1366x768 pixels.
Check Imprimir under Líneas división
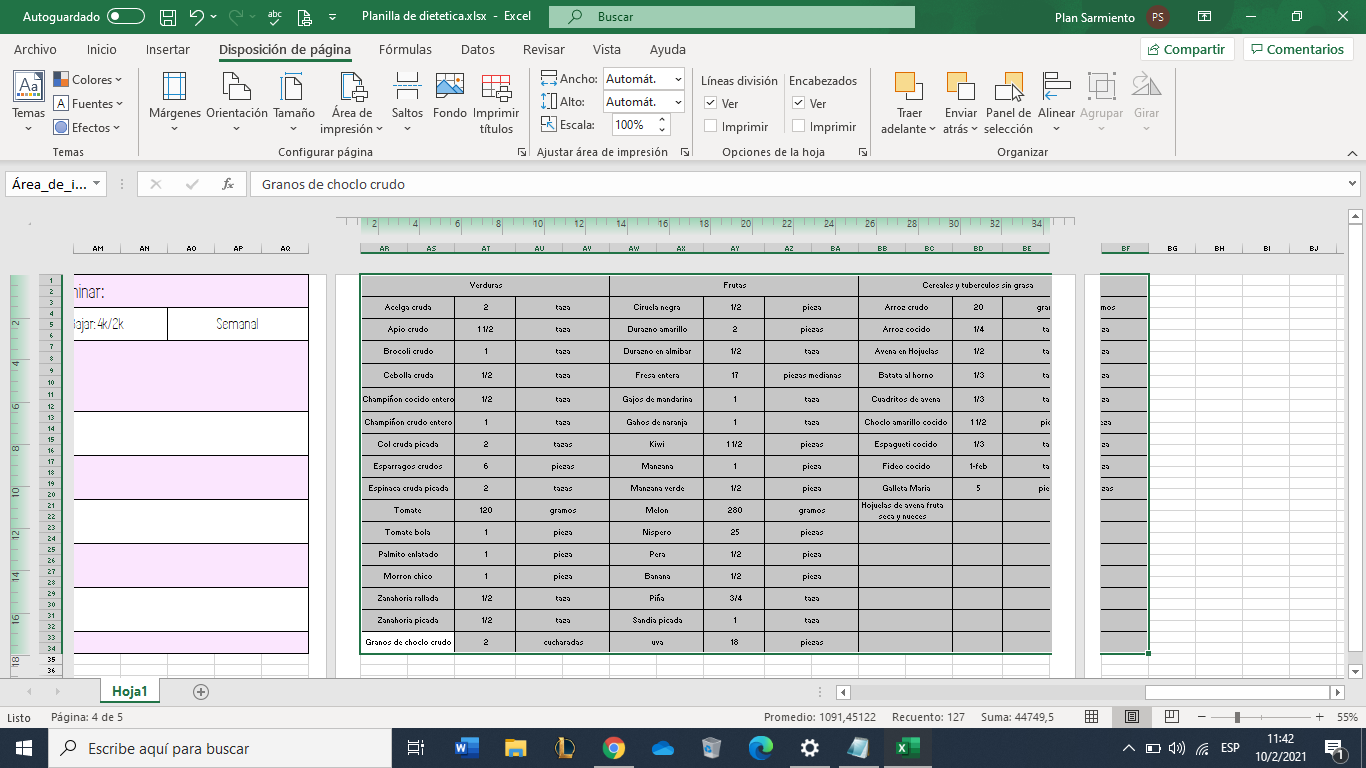click(x=710, y=127)
